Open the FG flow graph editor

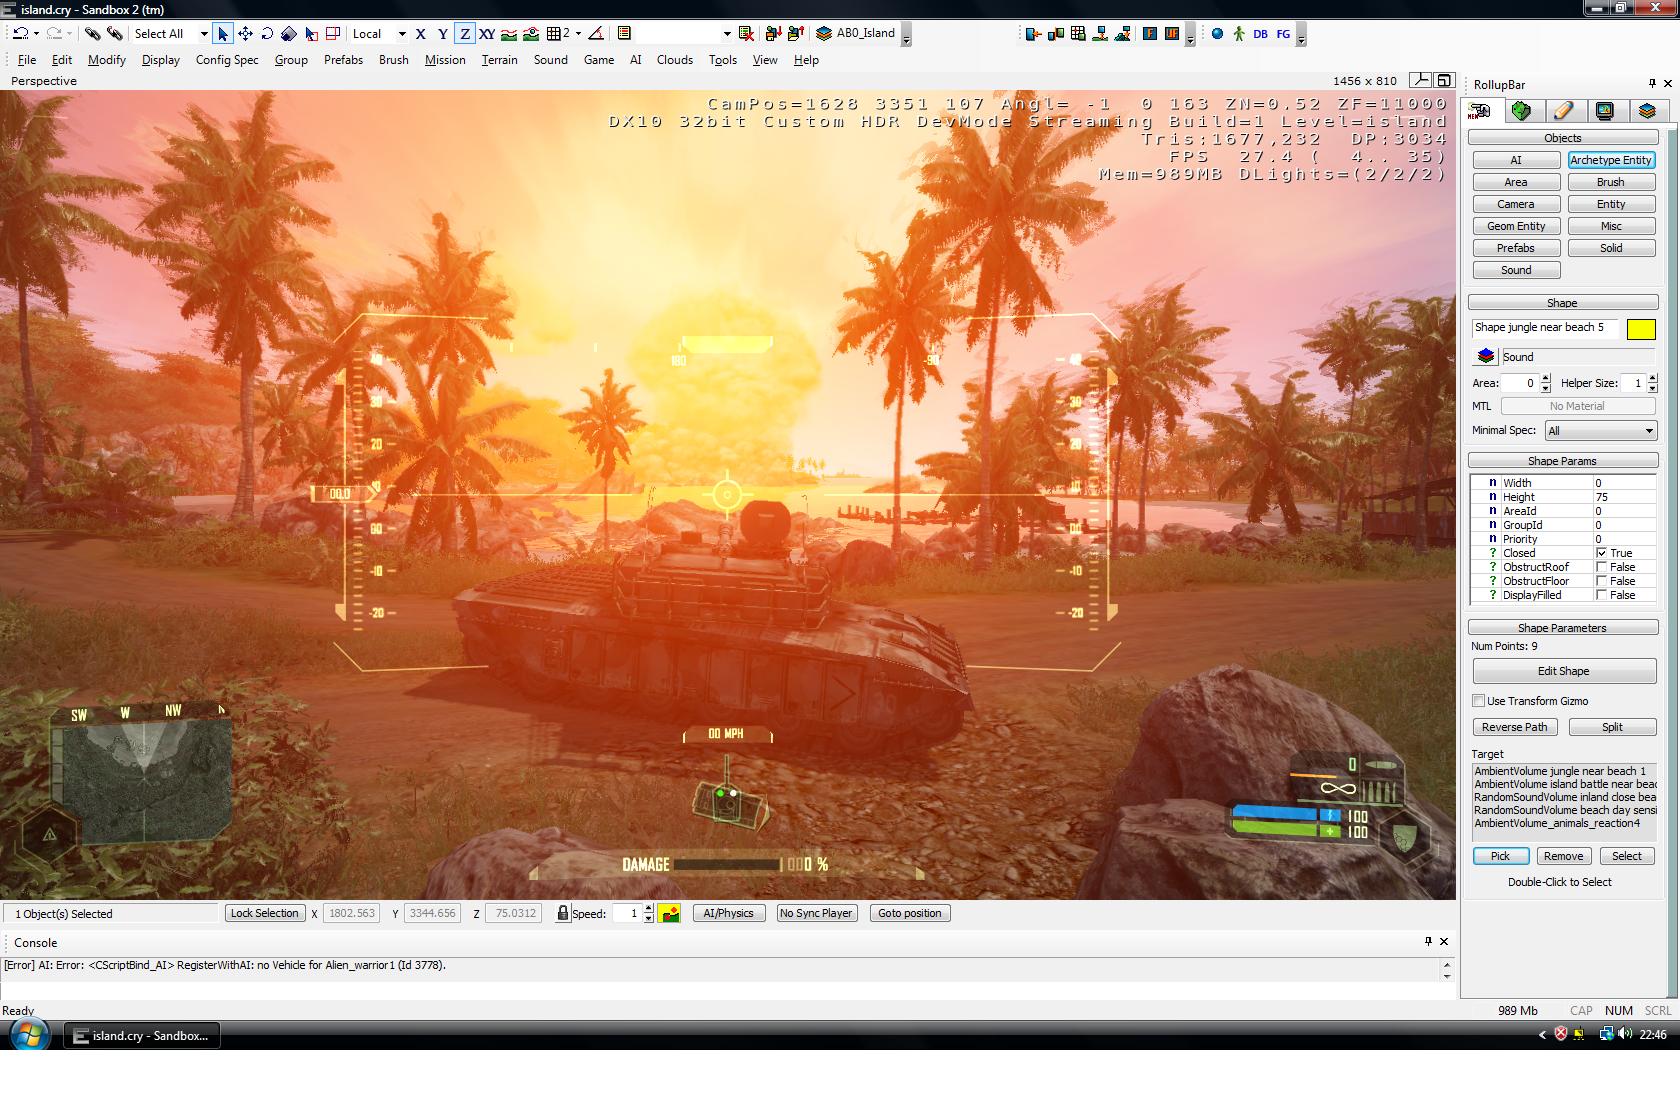1283,33
